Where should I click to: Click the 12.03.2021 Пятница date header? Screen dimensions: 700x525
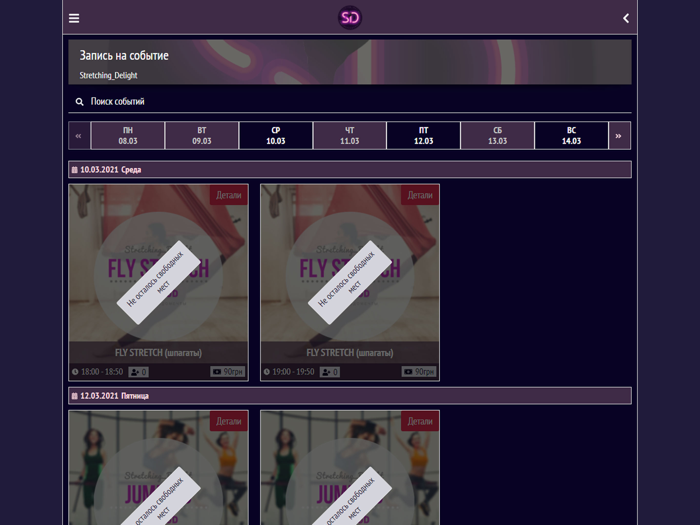tap(350, 396)
